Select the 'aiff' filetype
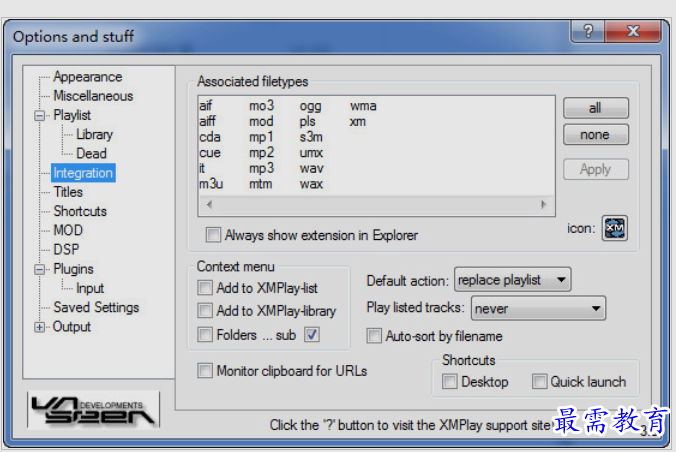Viewport: 676px width, 452px height. pyautogui.click(x=207, y=121)
